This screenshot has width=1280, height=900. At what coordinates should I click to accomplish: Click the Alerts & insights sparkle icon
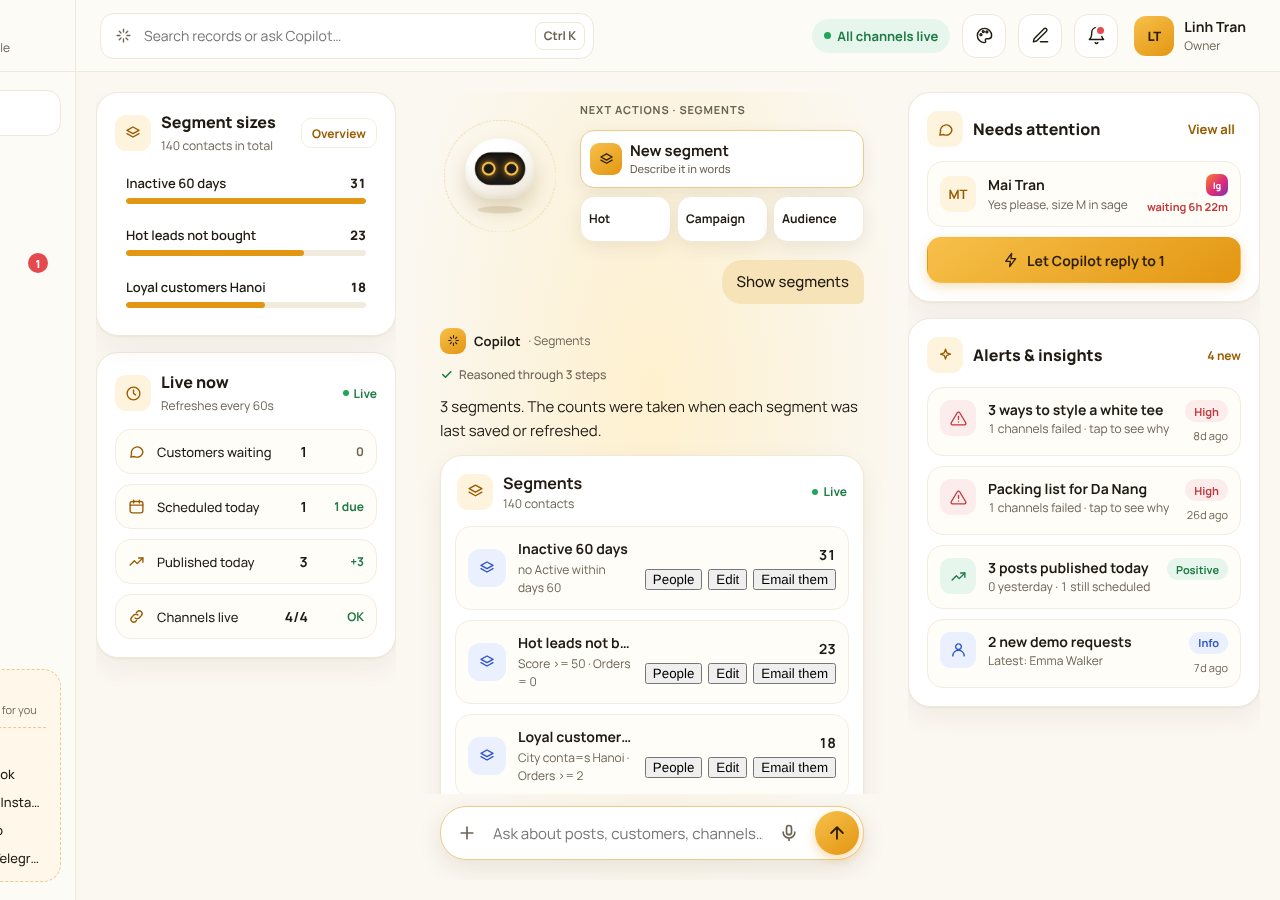point(945,355)
